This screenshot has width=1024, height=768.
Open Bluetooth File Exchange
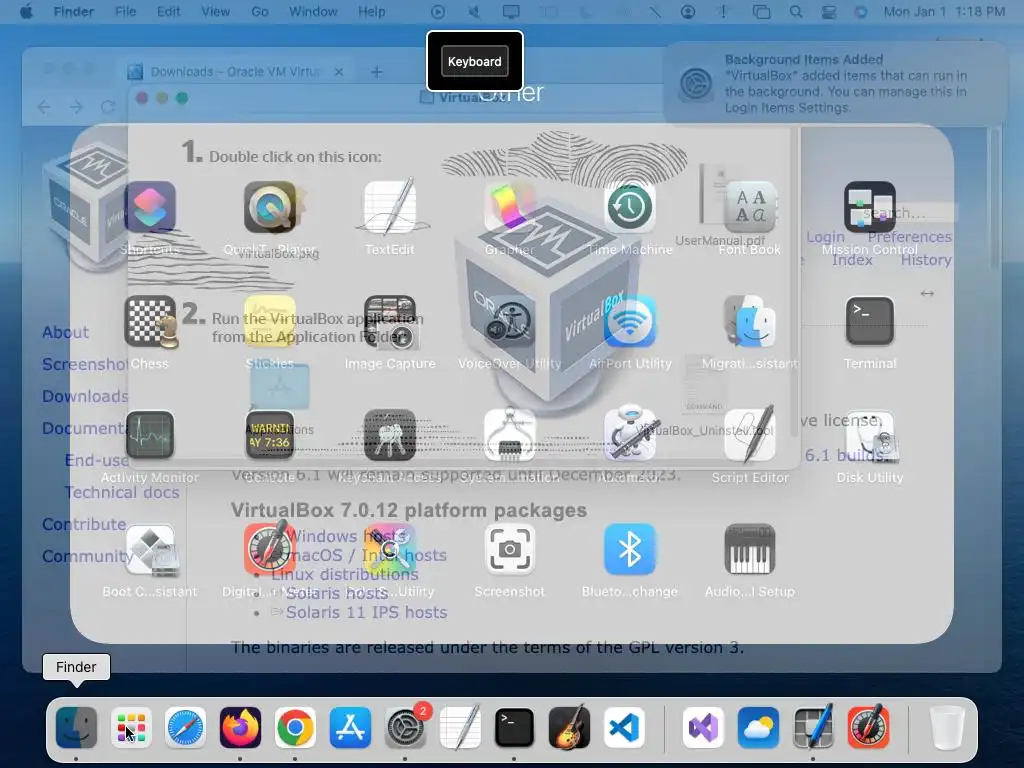(x=630, y=549)
